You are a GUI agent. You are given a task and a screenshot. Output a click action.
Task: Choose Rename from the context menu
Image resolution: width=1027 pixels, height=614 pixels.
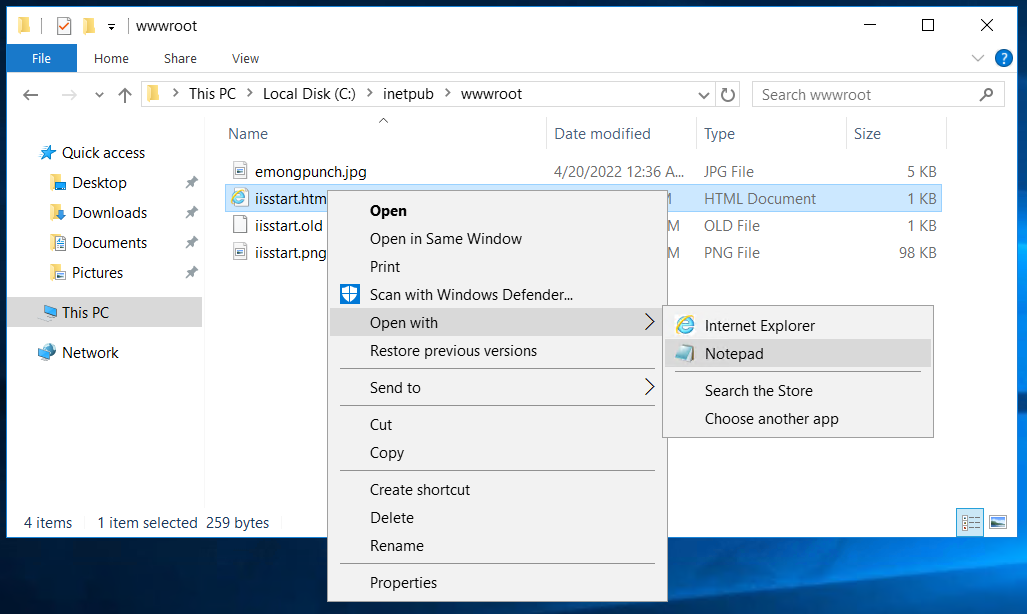point(497,546)
